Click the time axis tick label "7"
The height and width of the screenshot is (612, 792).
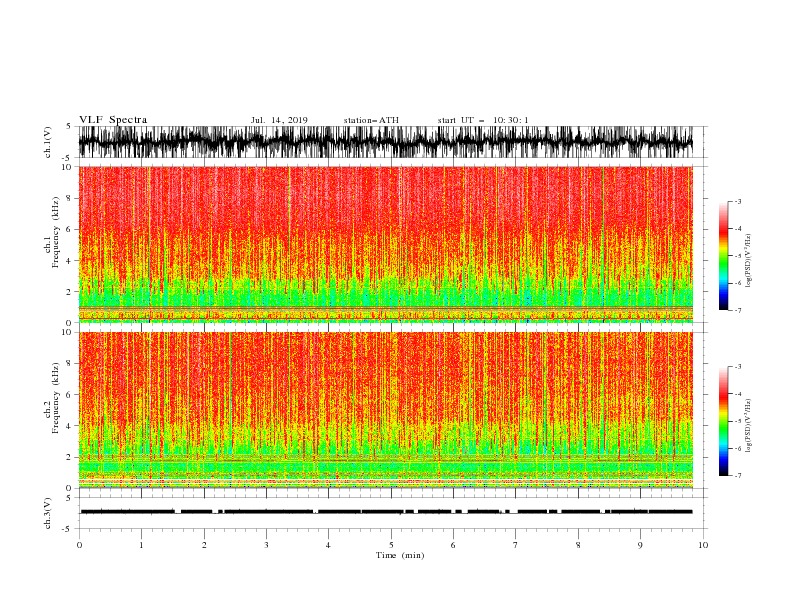(x=516, y=545)
